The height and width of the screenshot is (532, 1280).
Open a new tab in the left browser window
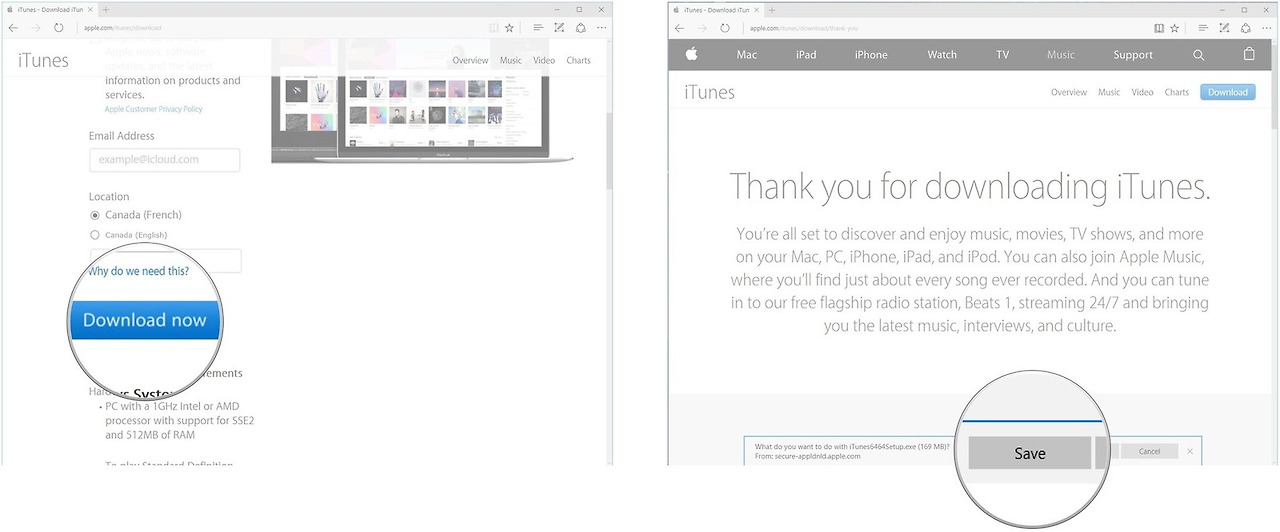[106, 9]
